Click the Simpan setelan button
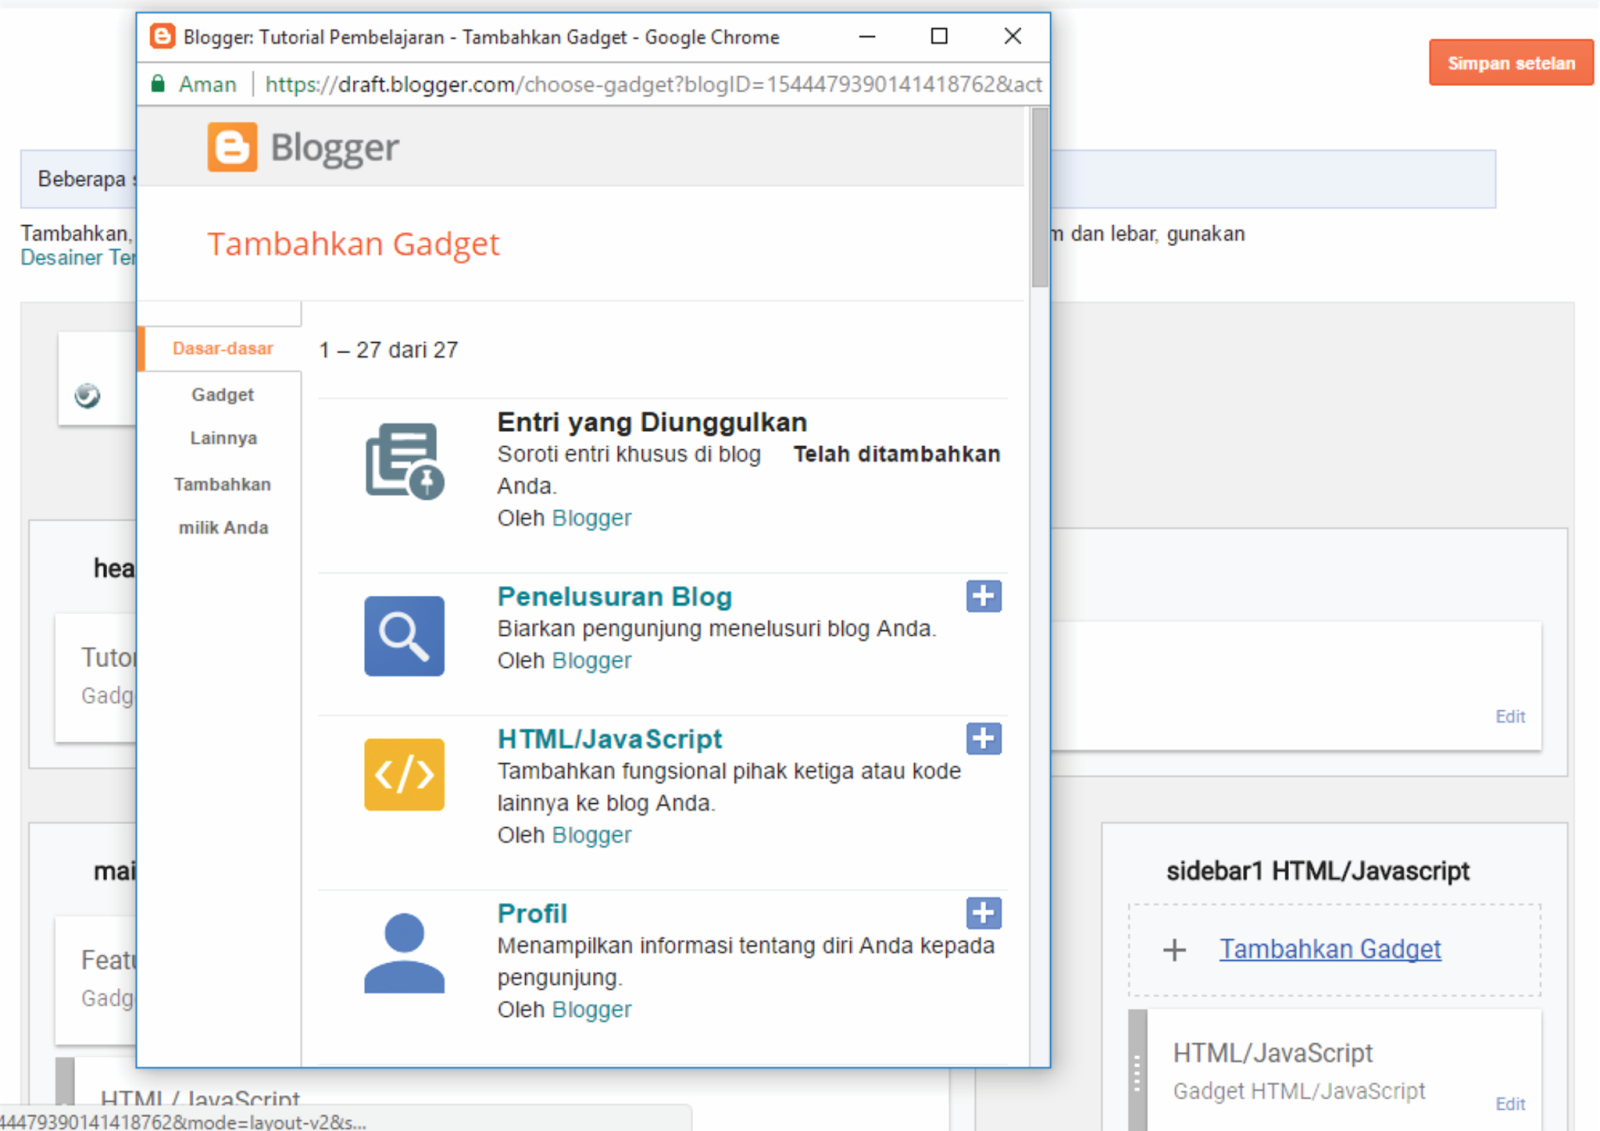Screen dimensions: 1600x1131 (x=1511, y=63)
